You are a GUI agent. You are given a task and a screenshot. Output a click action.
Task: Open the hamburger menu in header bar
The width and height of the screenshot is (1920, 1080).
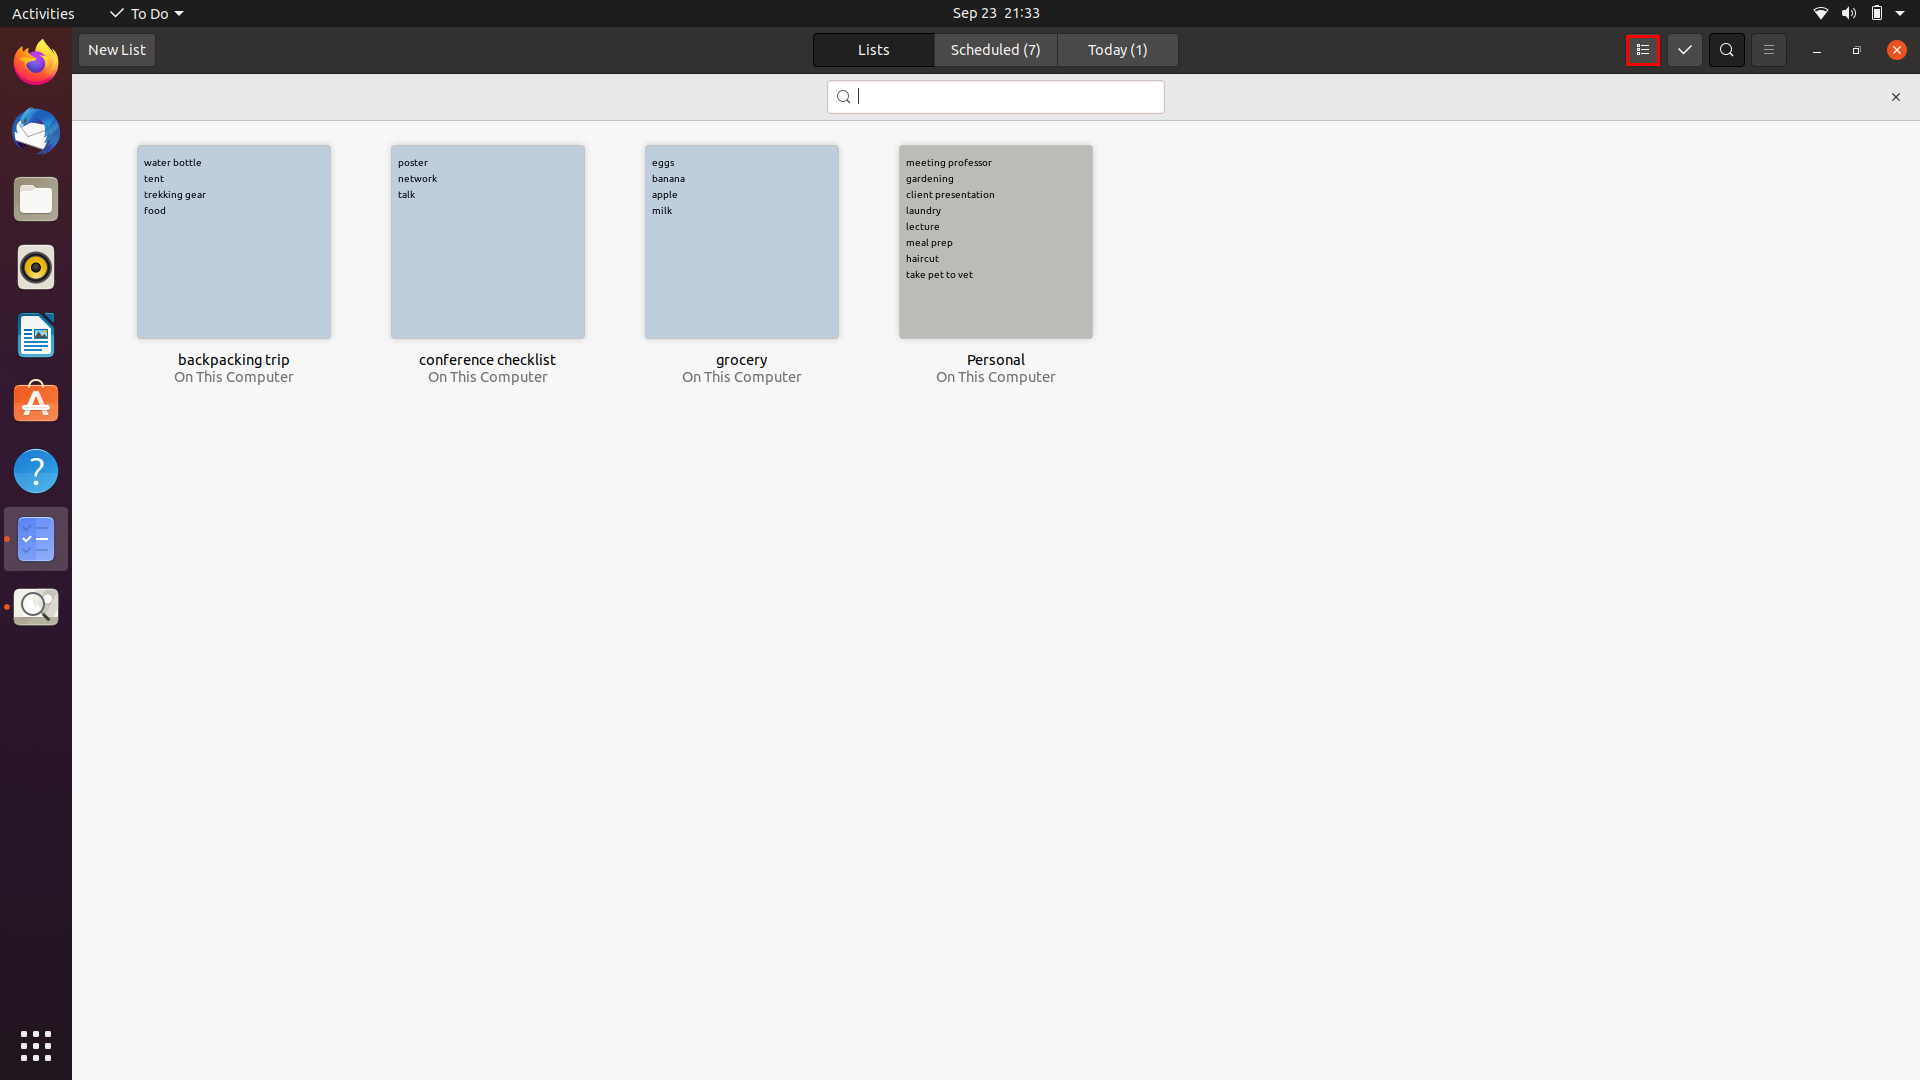click(1768, 50)
